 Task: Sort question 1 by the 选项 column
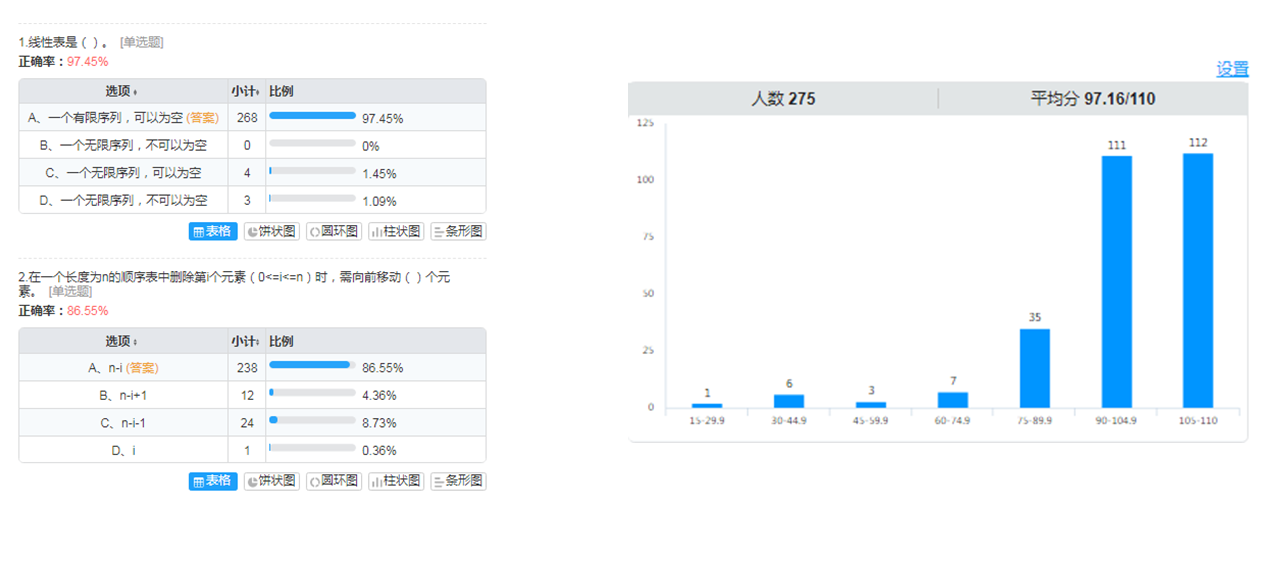[x=123, y=91]
